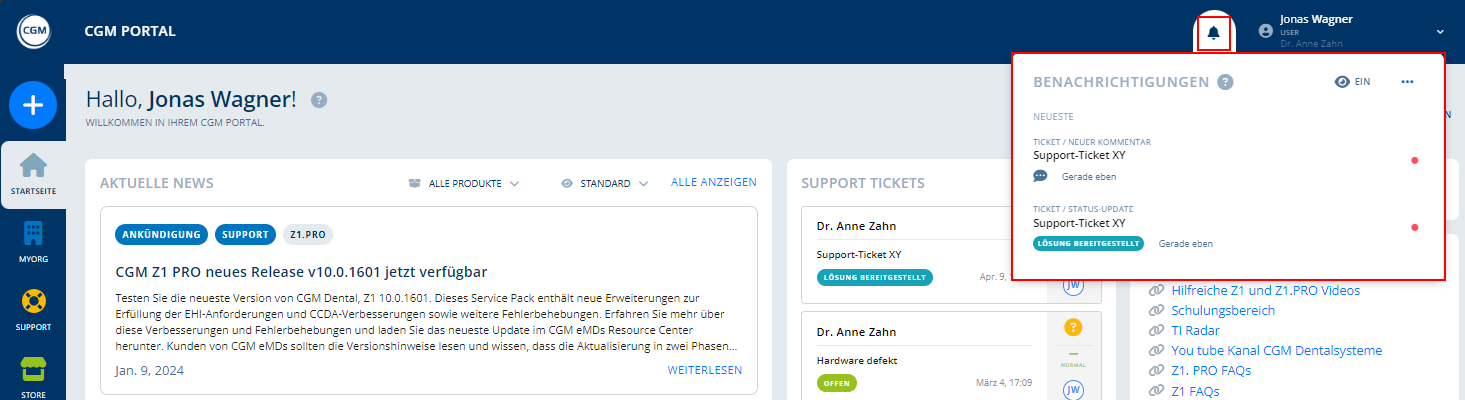This screenshot has height=400, width=1465.
Task: Click Weiterlesen on the news article
Action: pyautogui.click(x=704, y=370)
